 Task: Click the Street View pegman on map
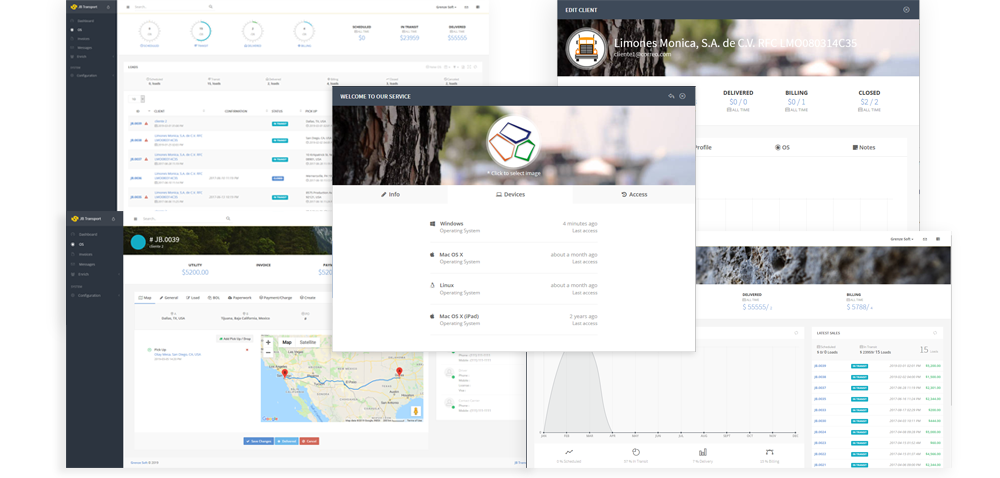[416, 412]
